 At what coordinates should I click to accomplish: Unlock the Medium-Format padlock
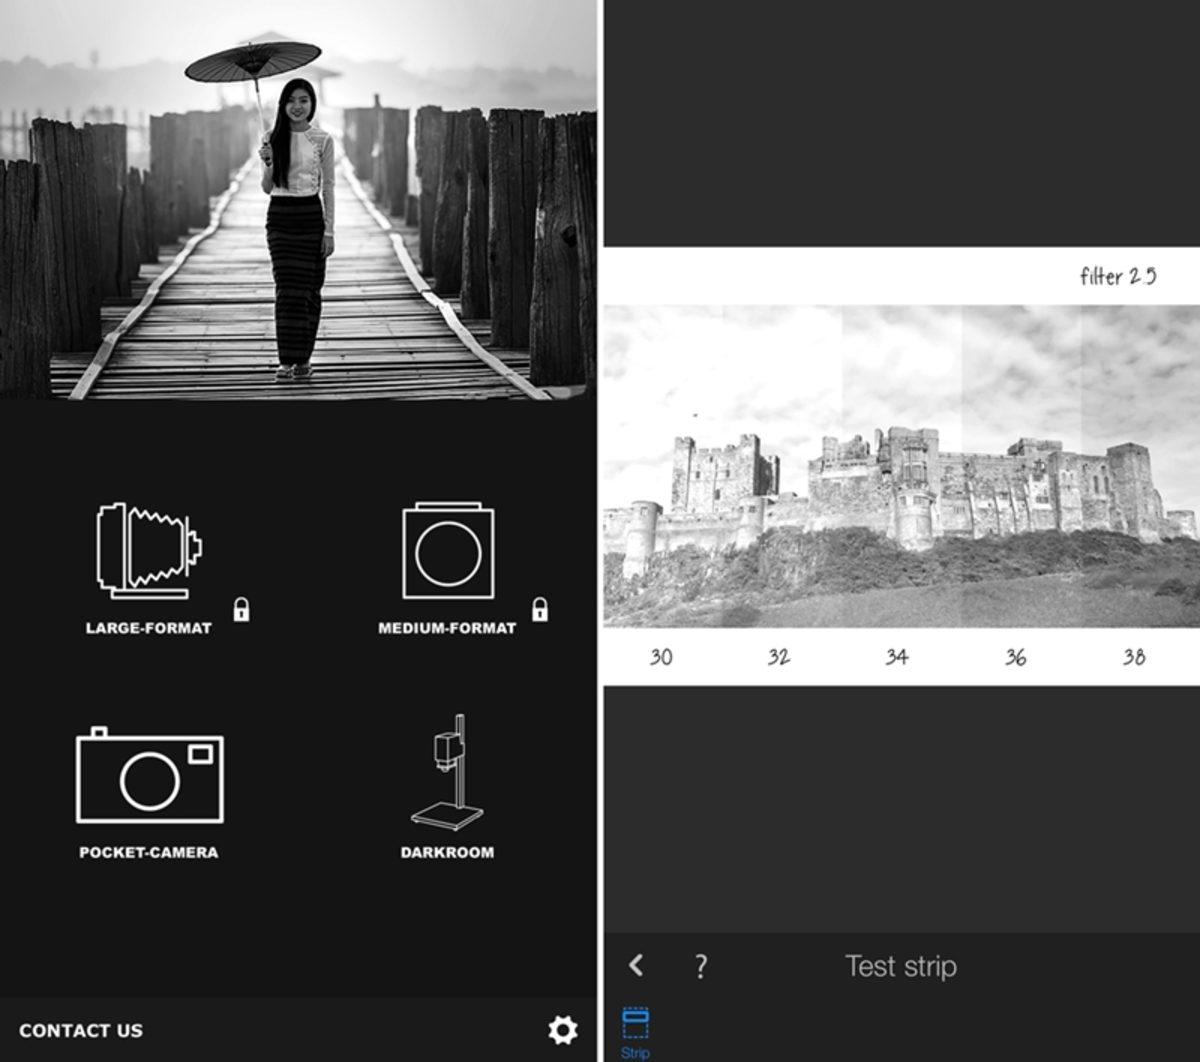pyautogui.click(x=541, y=611)
